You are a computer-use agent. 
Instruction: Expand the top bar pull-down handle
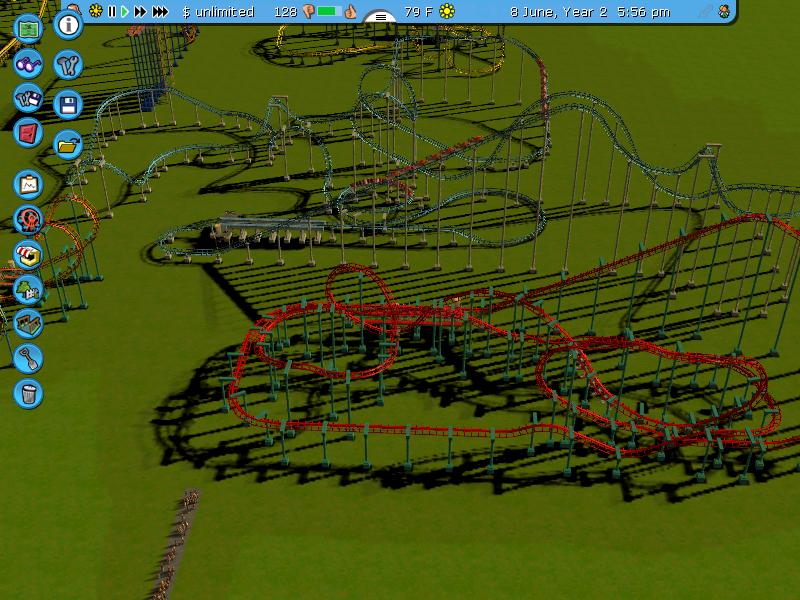pyautogui.click(x=381, y=17)
